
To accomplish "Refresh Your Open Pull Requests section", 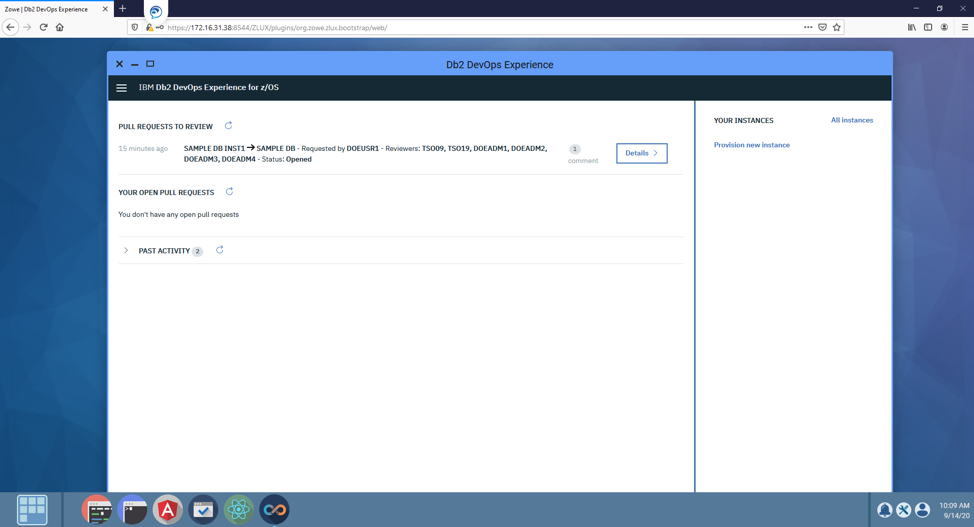I will tap(229, 191).
